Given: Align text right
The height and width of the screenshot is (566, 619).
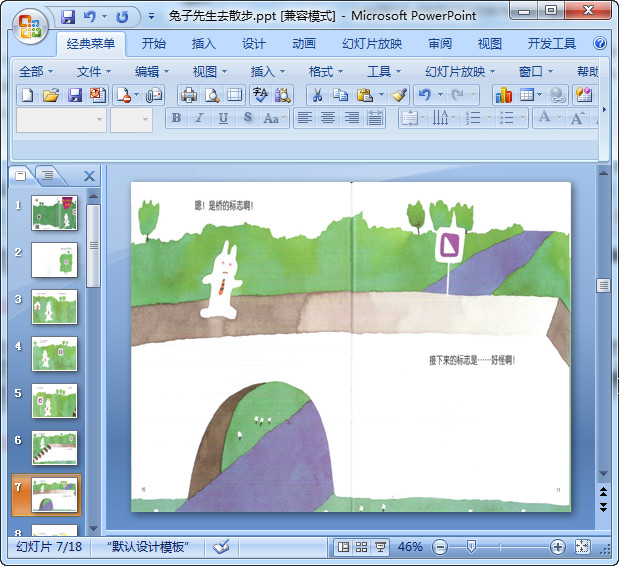Looking at the screenshot, I should pyautogui.click(x=352, y=118).
